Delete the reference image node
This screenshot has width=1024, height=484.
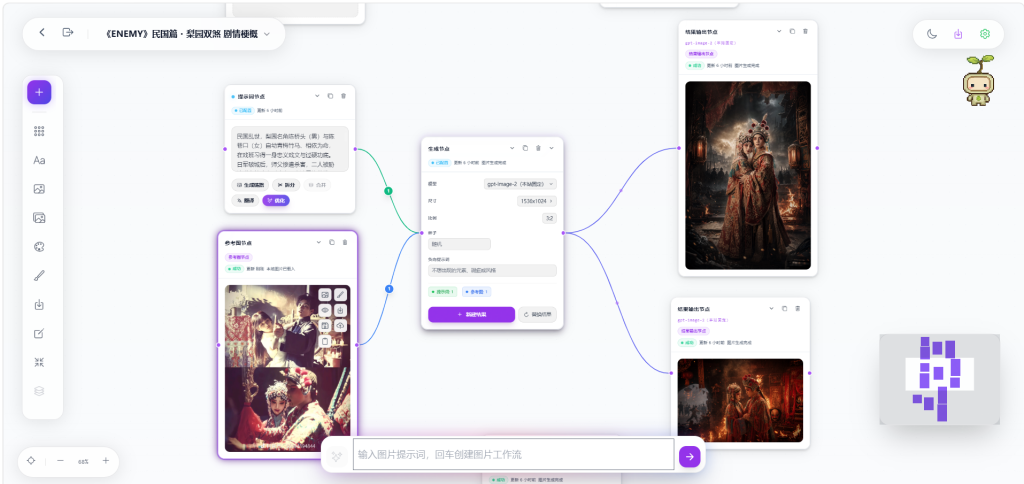[x=345, y=242]
